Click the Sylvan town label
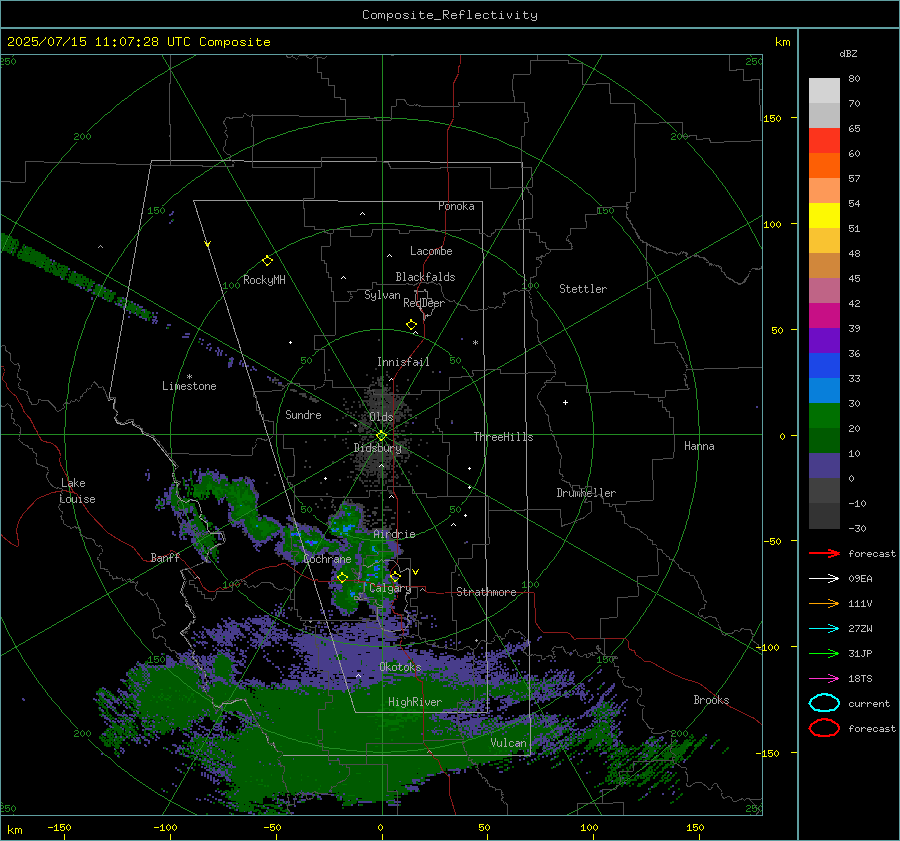 (x=382, y=295)
